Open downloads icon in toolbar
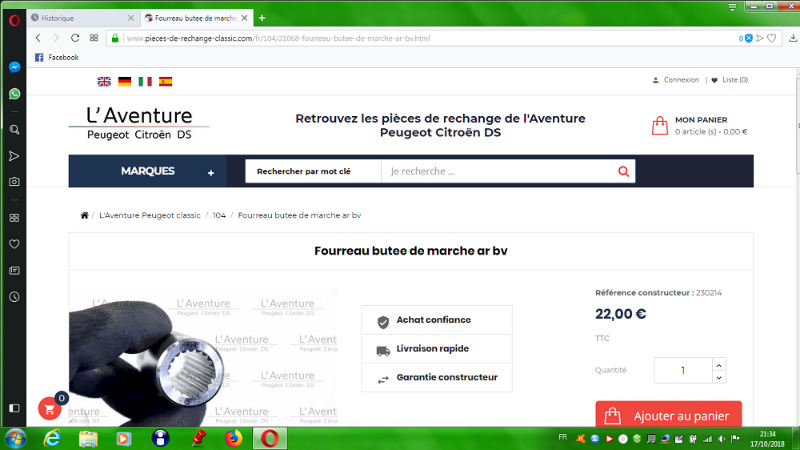Screen dimensions: 800x450 793,38
